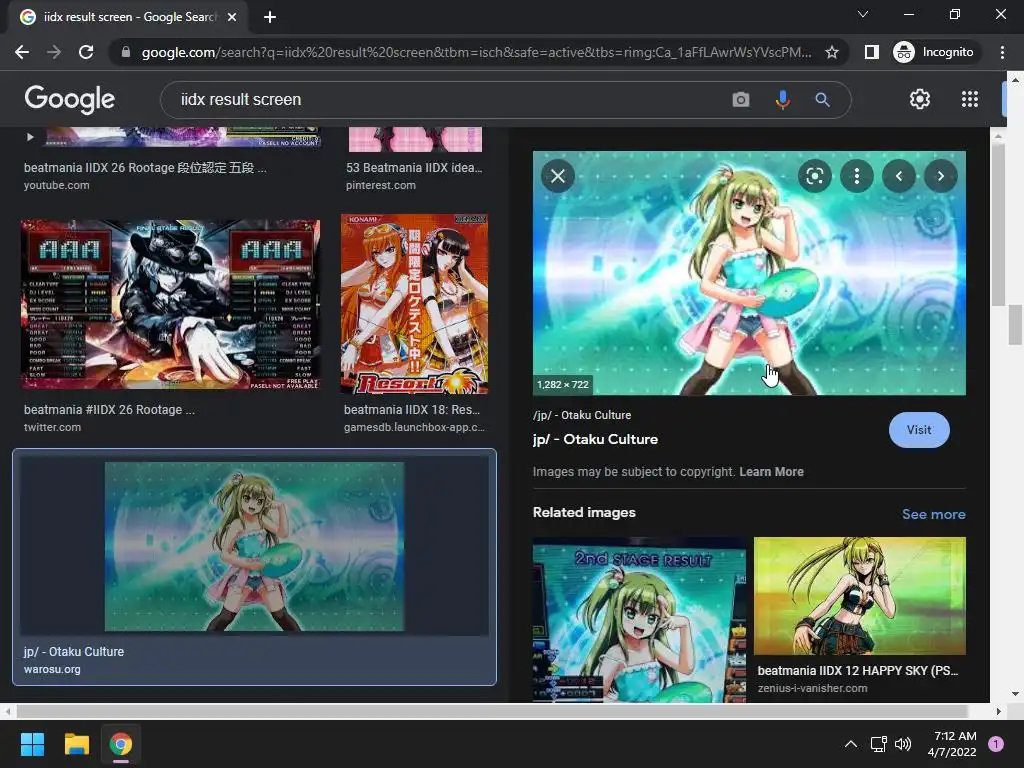Bookmark this page with the star icon
The height and width of the screenshot is (768, 1024).
click(x=831, y=52)
